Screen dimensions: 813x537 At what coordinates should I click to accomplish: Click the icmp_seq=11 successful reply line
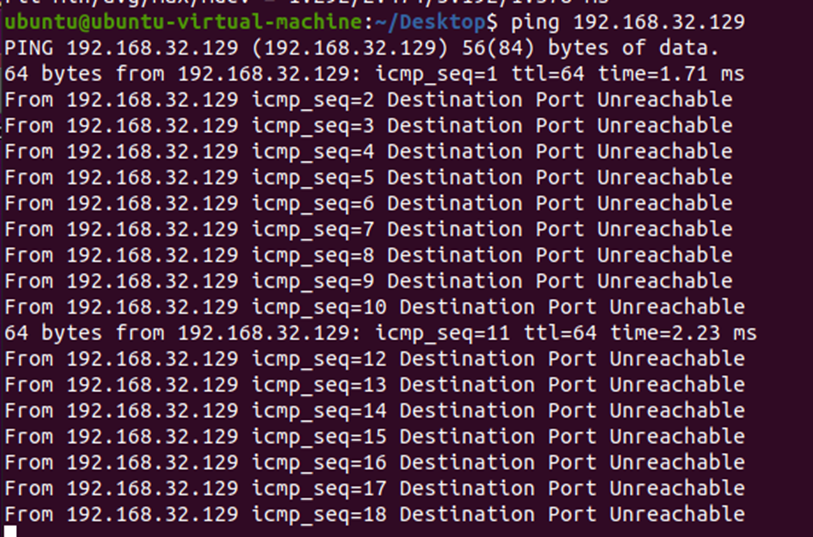380,333
